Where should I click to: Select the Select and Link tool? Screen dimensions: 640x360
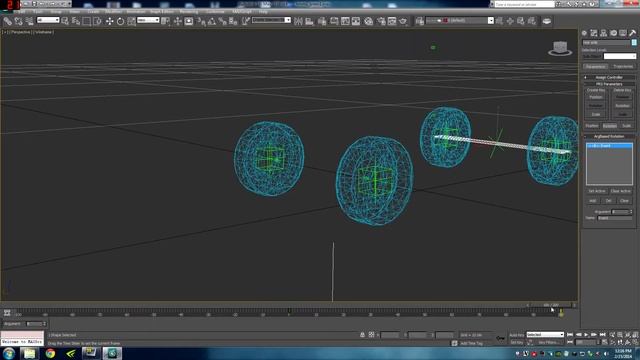point(7,21)
